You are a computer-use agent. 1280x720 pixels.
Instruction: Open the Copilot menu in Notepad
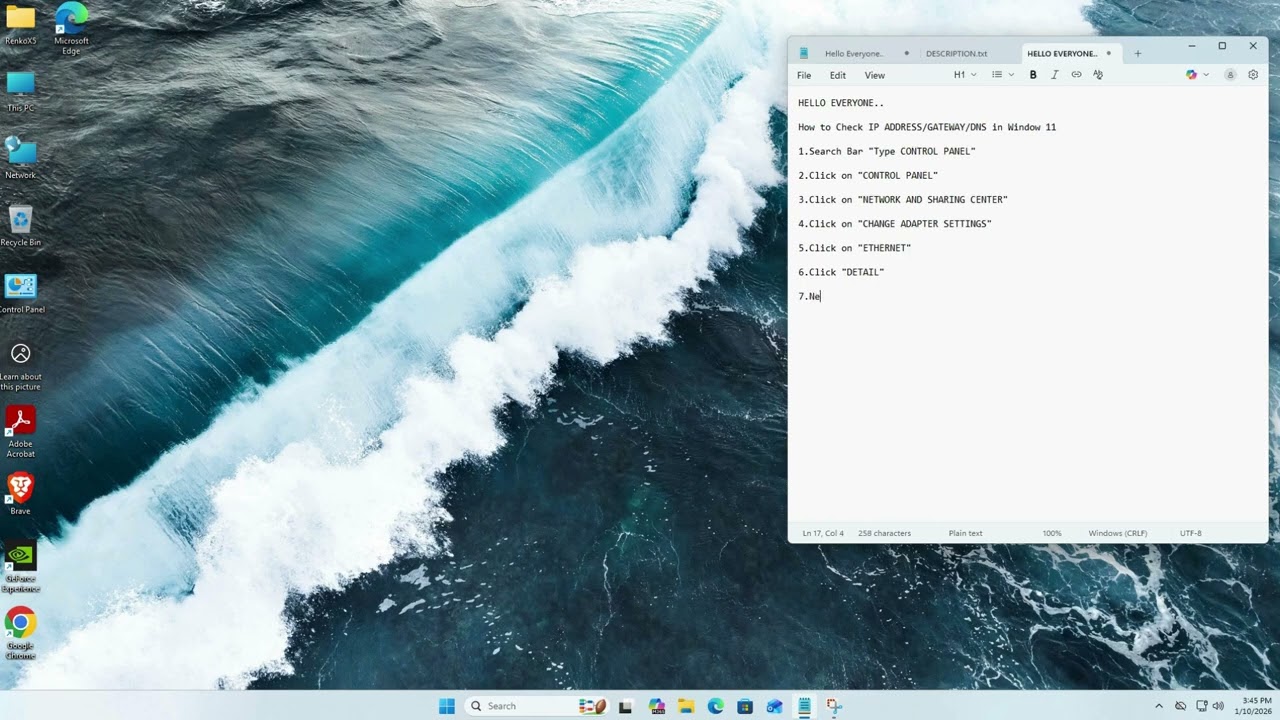1191,75
